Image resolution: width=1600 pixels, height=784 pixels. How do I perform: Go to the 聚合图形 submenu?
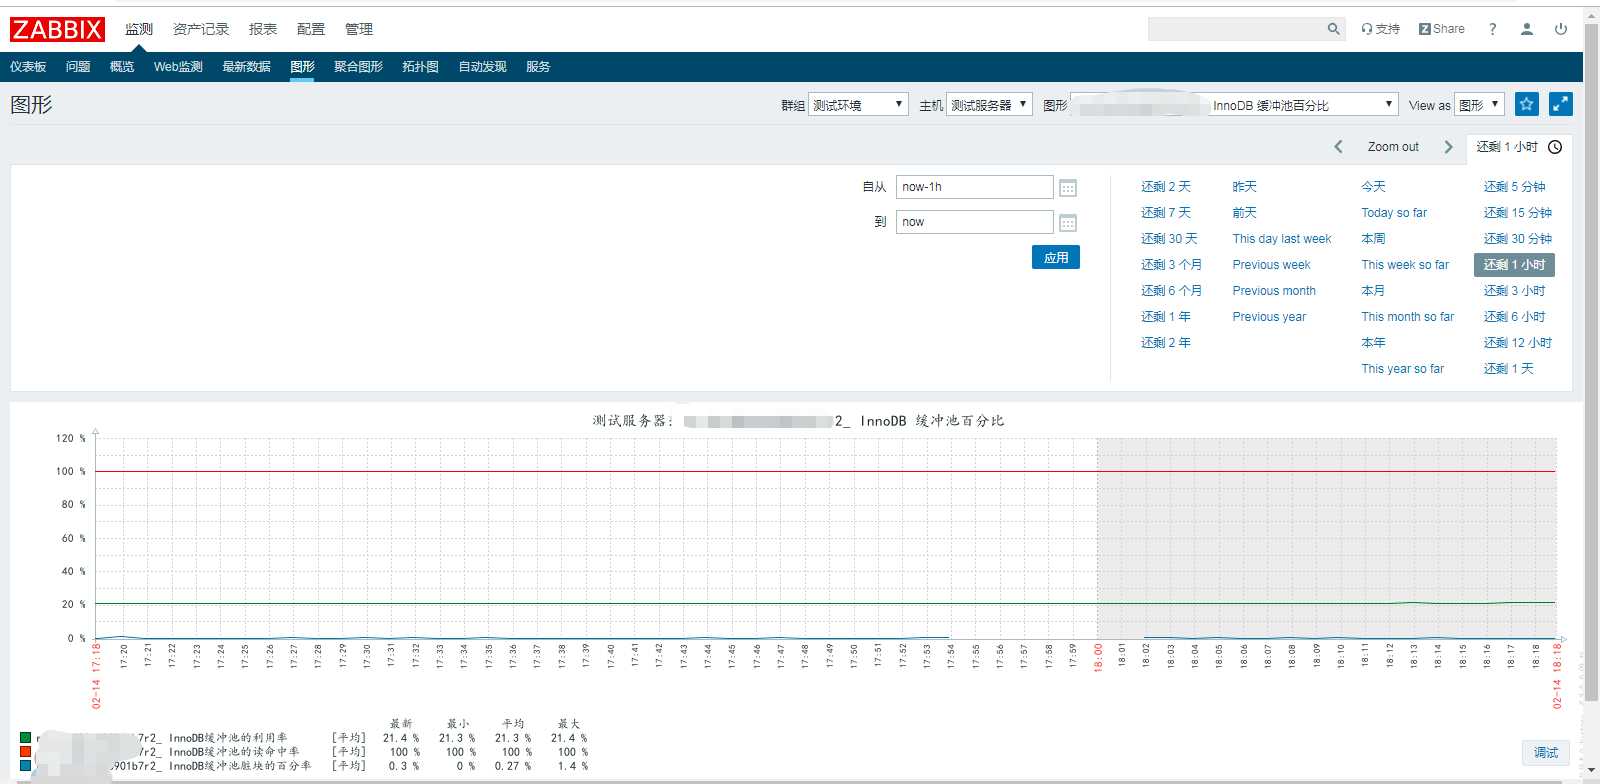pyautogui.click(x=358, y=67)
